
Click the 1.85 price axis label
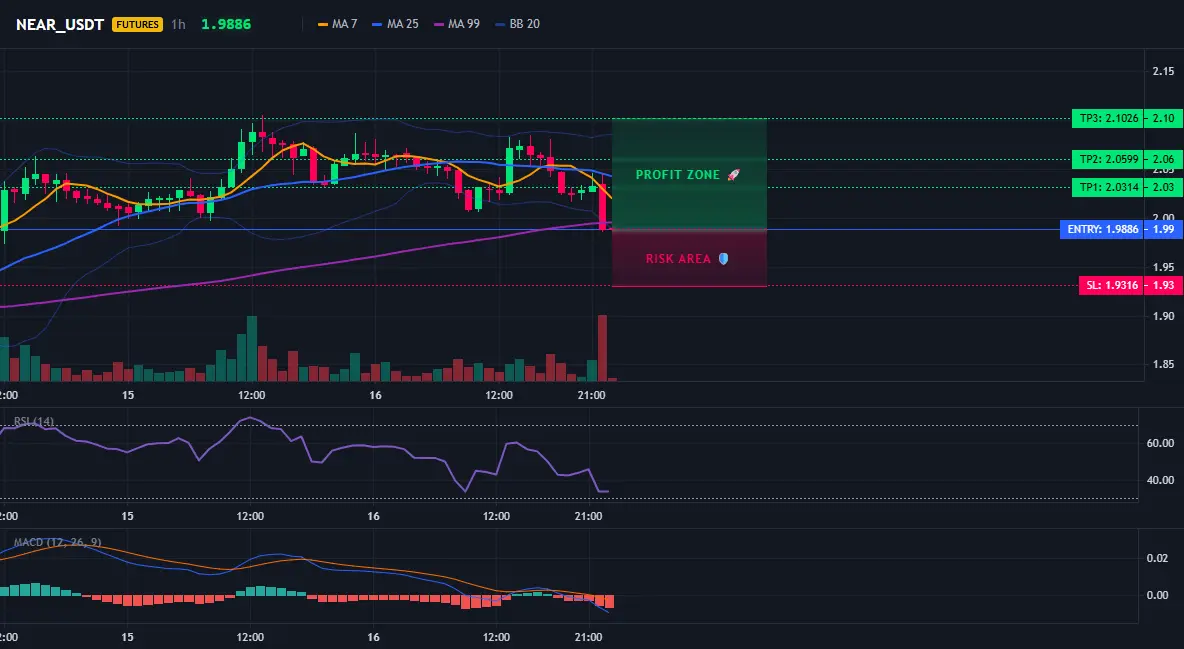(1164, 364)
